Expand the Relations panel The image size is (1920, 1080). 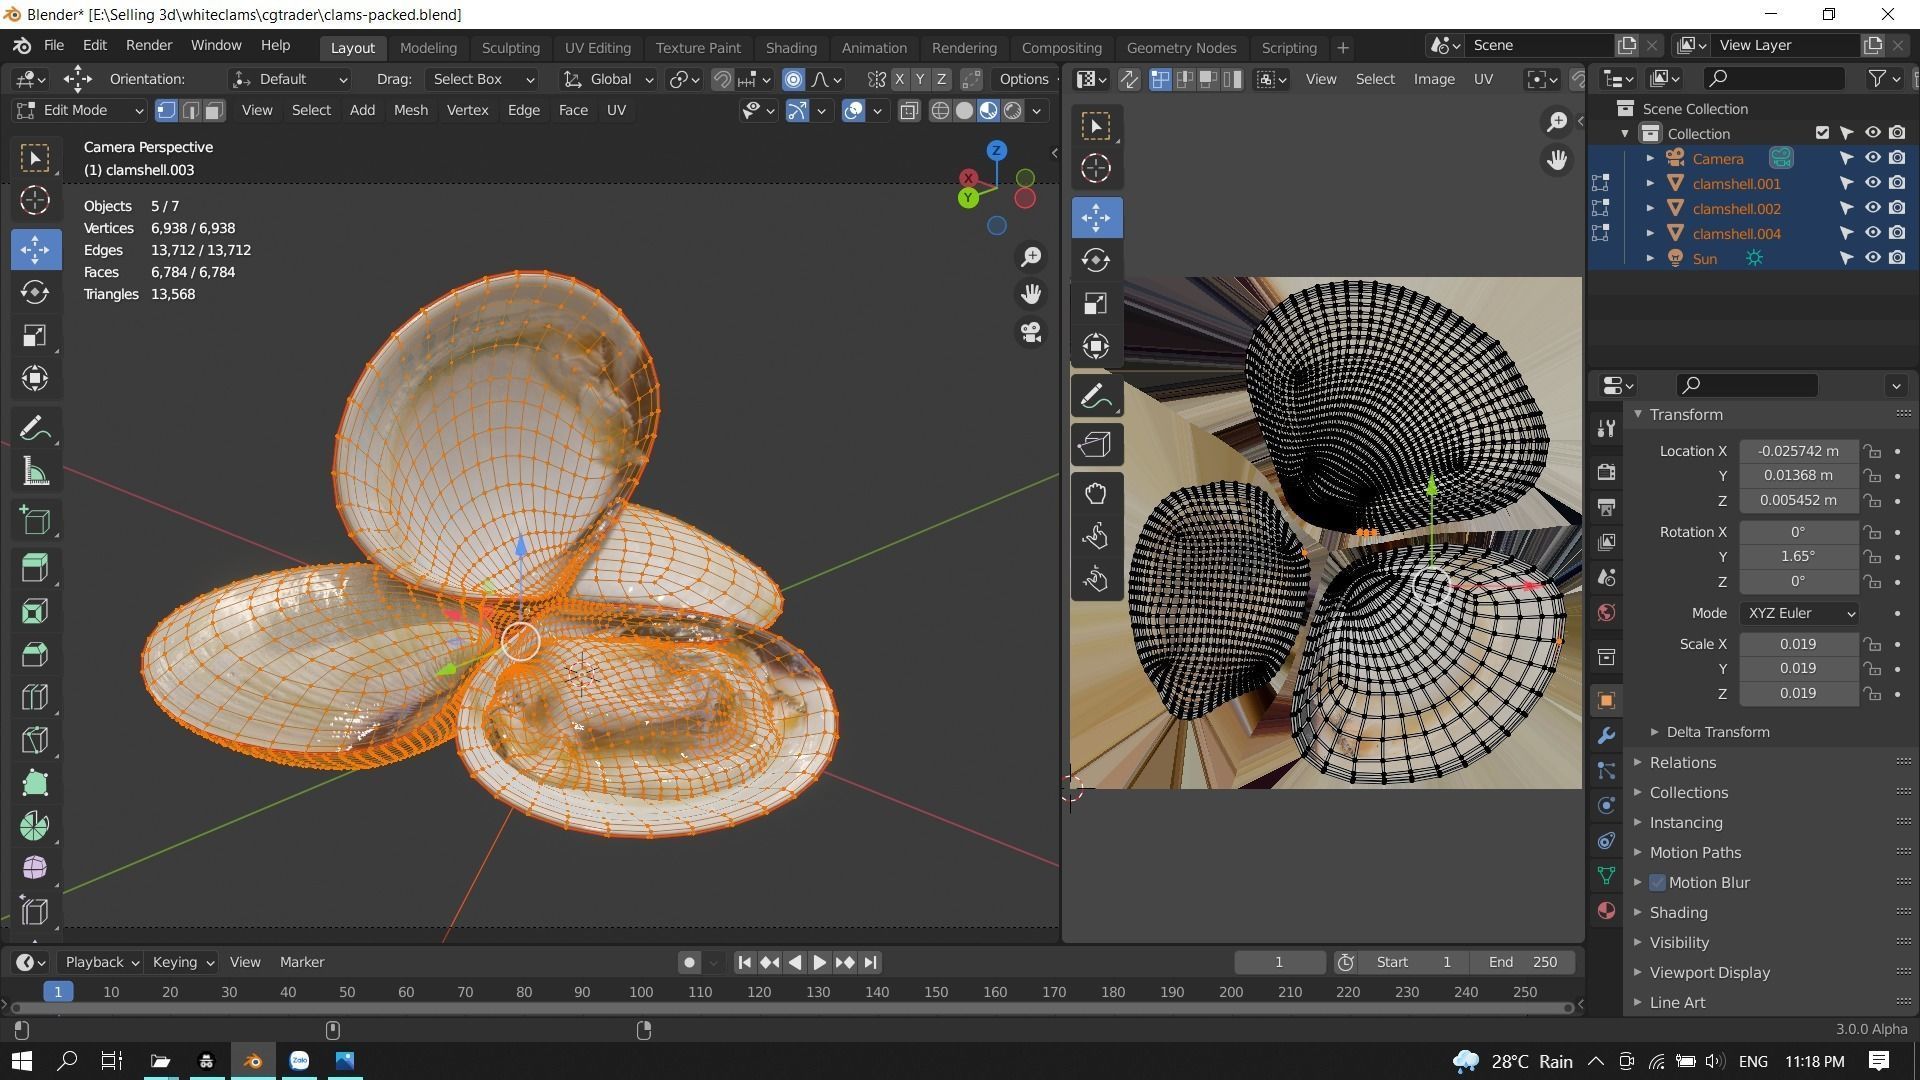tap(1682, 762)
